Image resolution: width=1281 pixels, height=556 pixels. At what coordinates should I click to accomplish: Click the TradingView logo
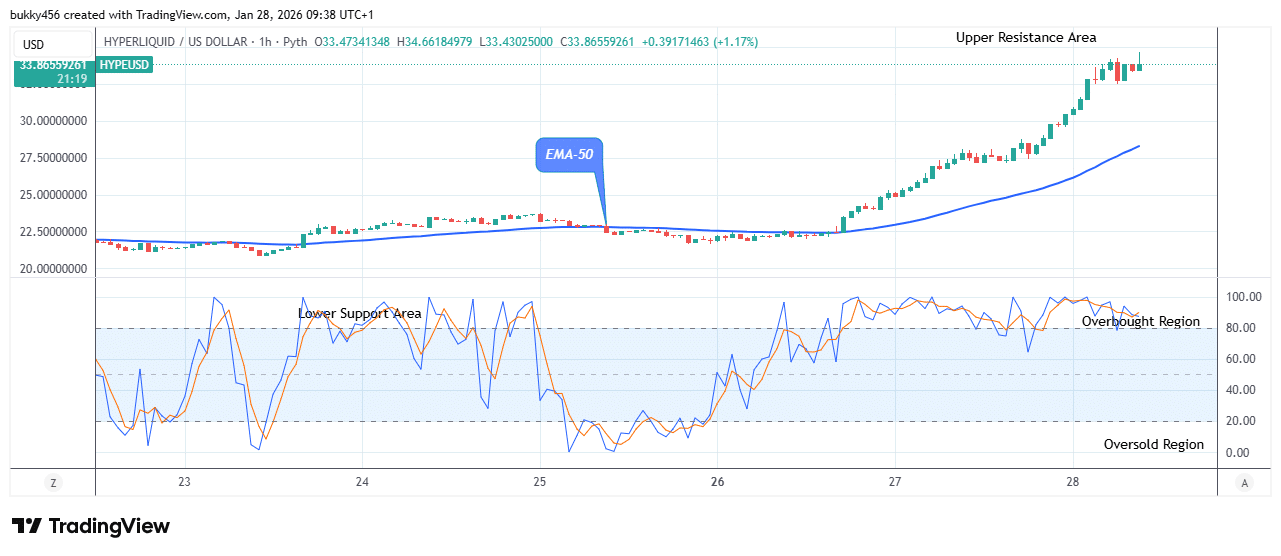[91, 526]
